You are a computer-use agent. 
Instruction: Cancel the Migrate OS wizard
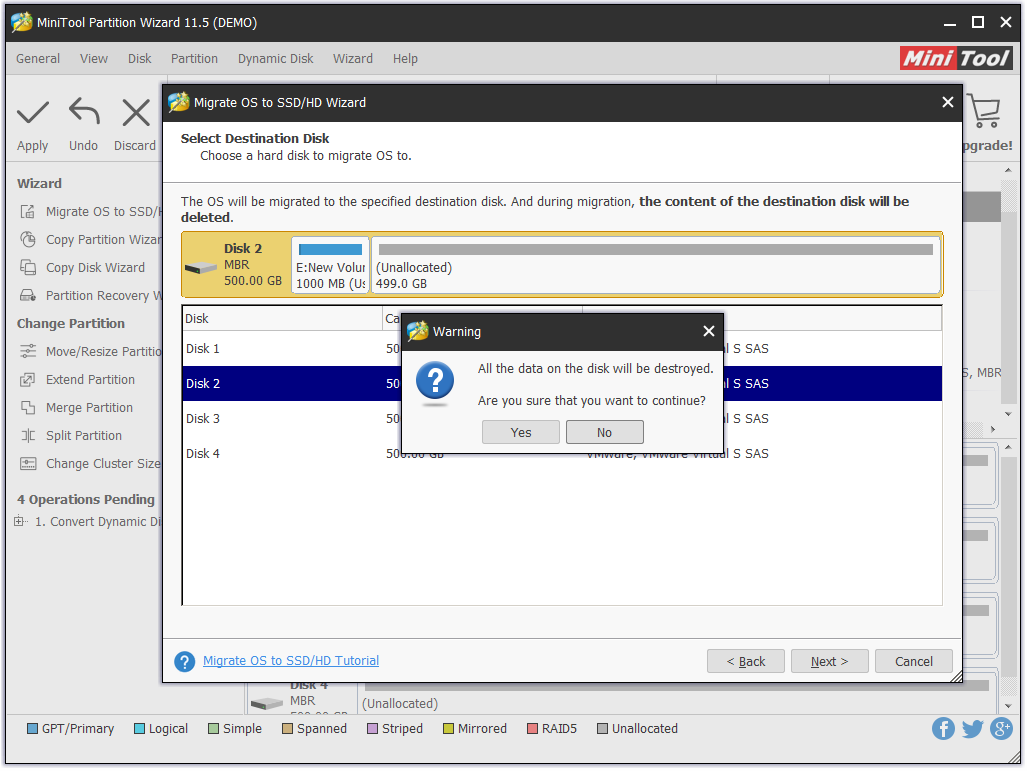click(914, 662)
